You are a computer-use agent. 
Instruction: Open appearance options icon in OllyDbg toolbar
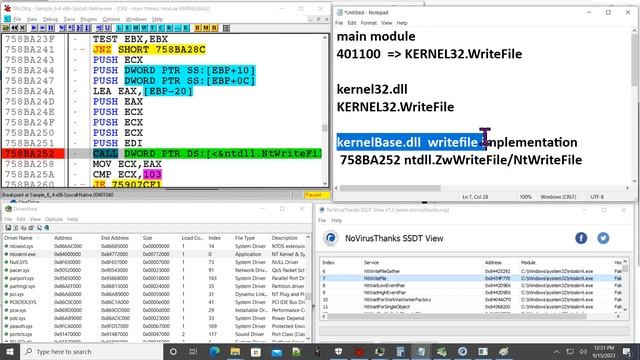click(x=226, y=28)
